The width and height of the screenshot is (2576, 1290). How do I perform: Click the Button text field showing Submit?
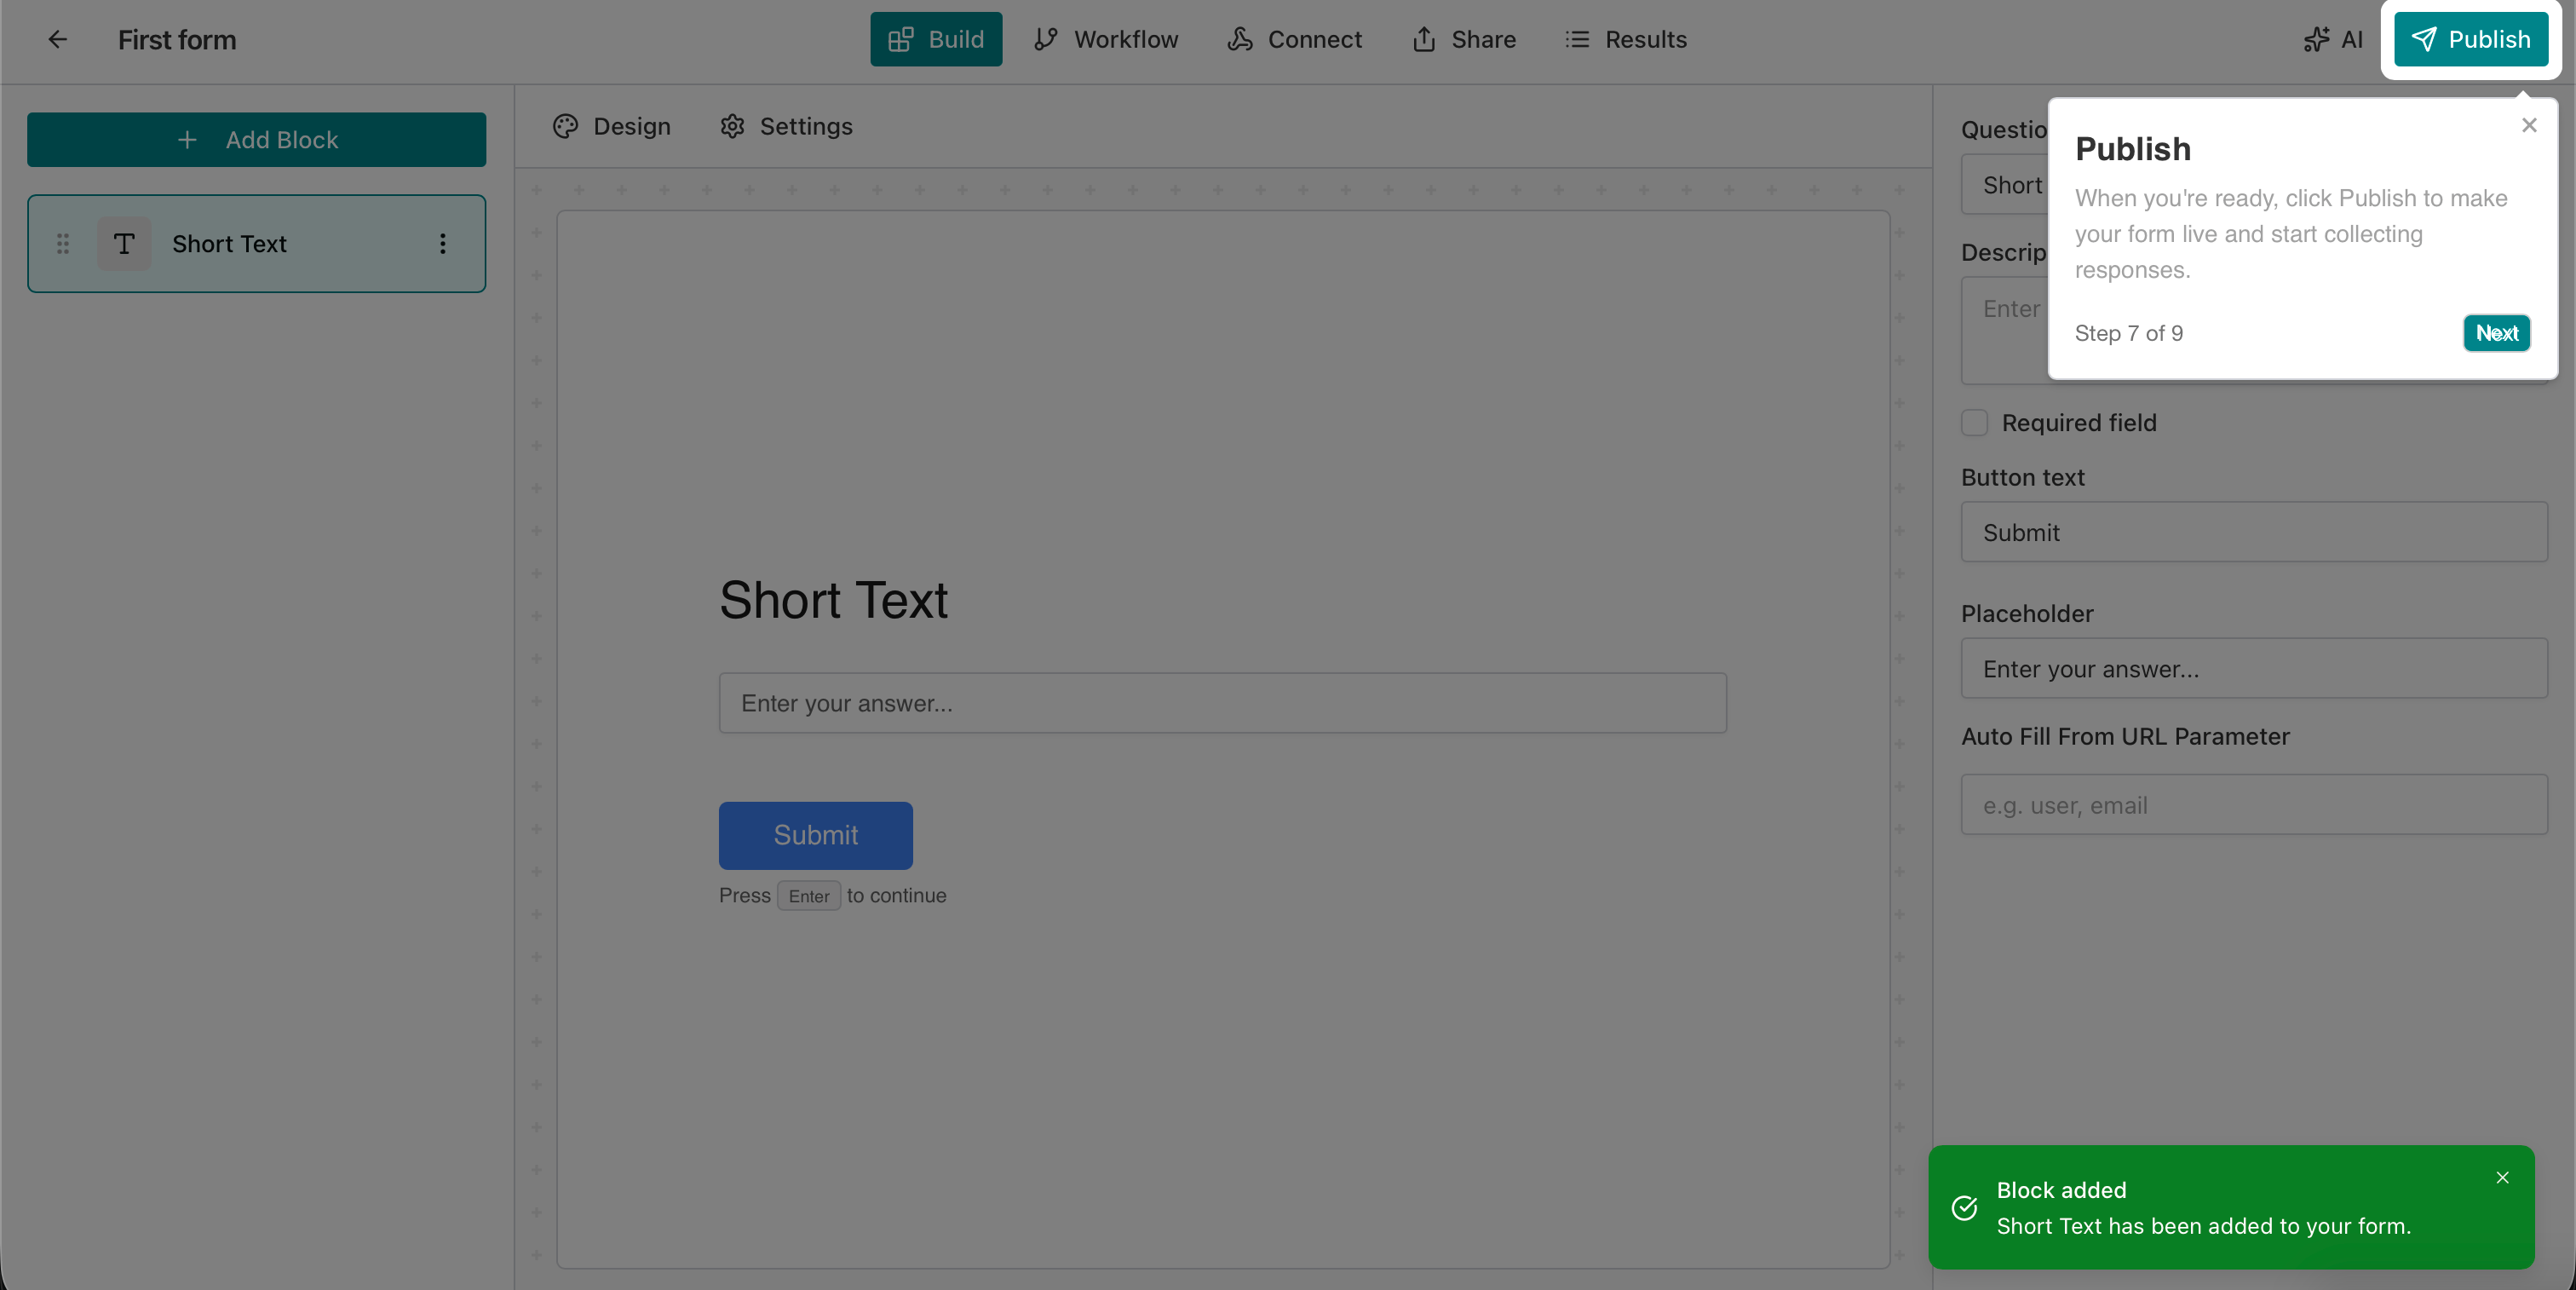(2252, 532)
